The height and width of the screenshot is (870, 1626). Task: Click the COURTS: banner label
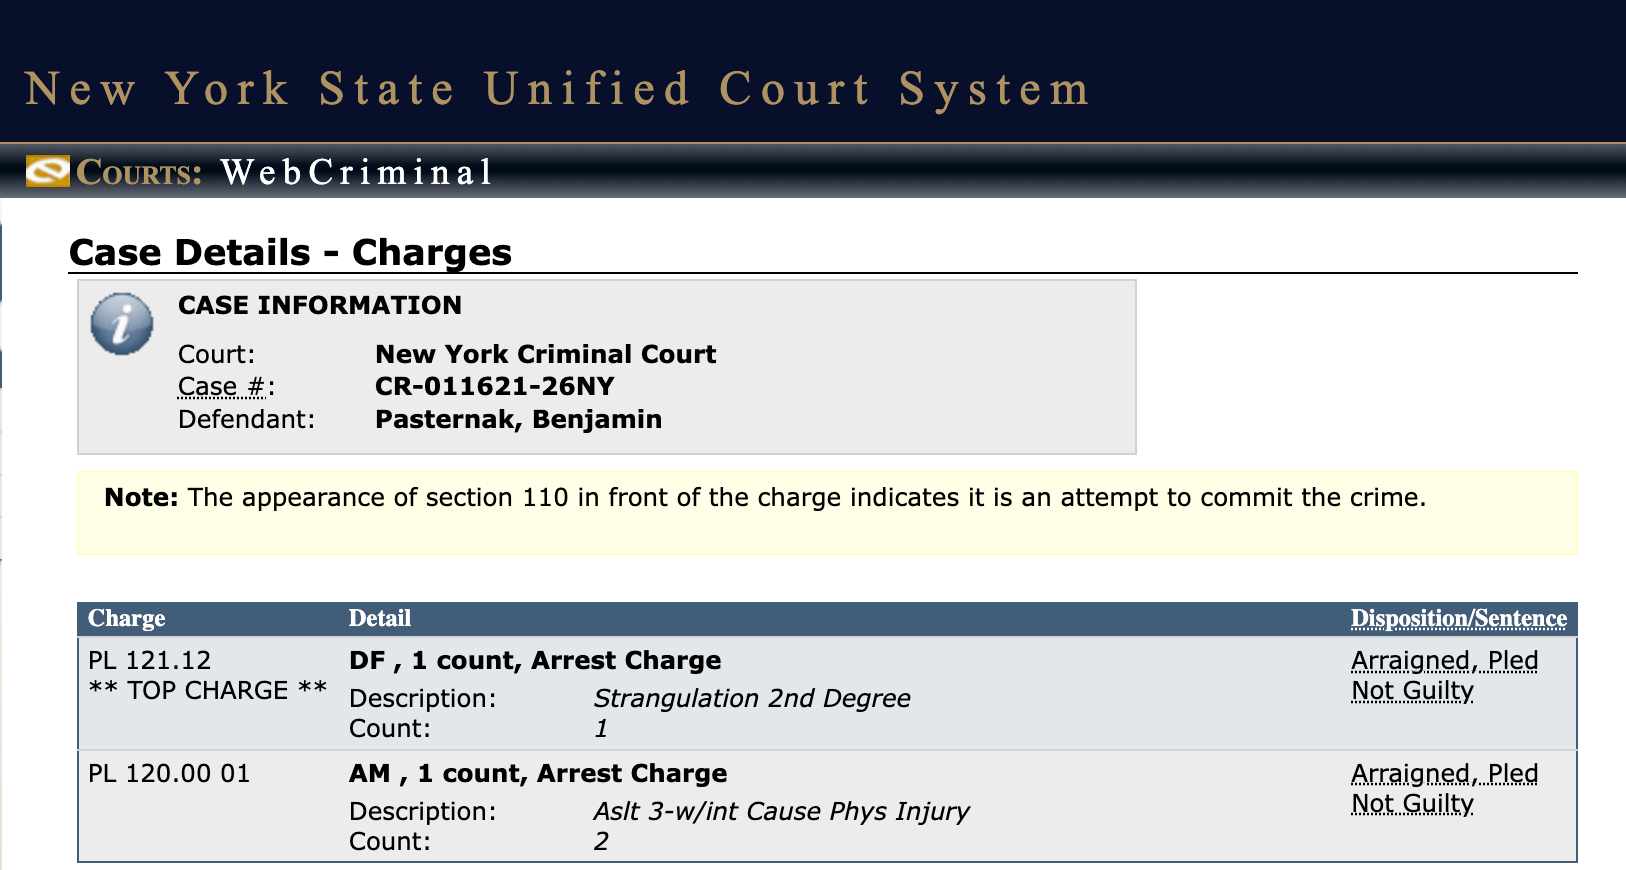tap(140, 173)
